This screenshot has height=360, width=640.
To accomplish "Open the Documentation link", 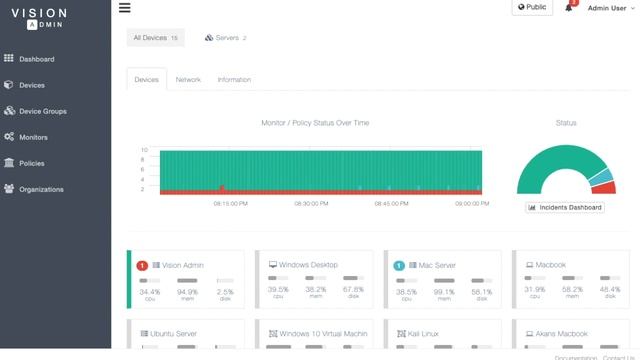I will click(x=576, y=358).
